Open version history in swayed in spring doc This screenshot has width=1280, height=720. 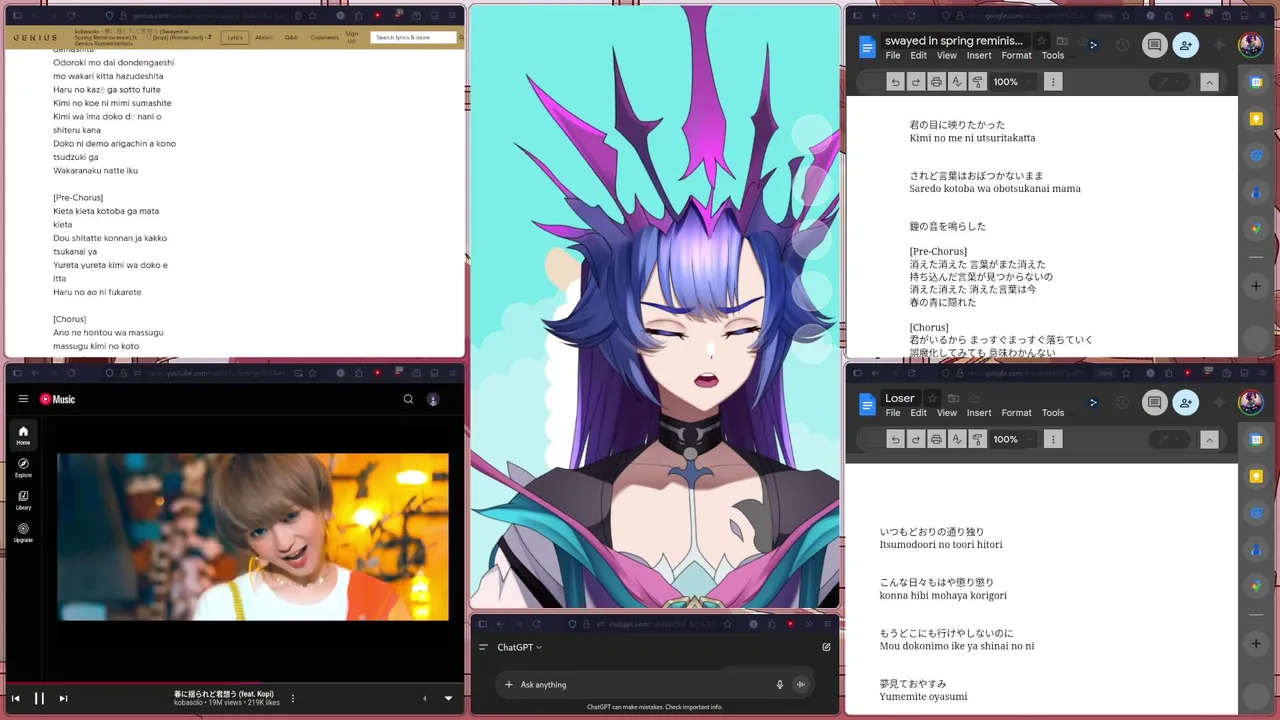(1123, 45)
